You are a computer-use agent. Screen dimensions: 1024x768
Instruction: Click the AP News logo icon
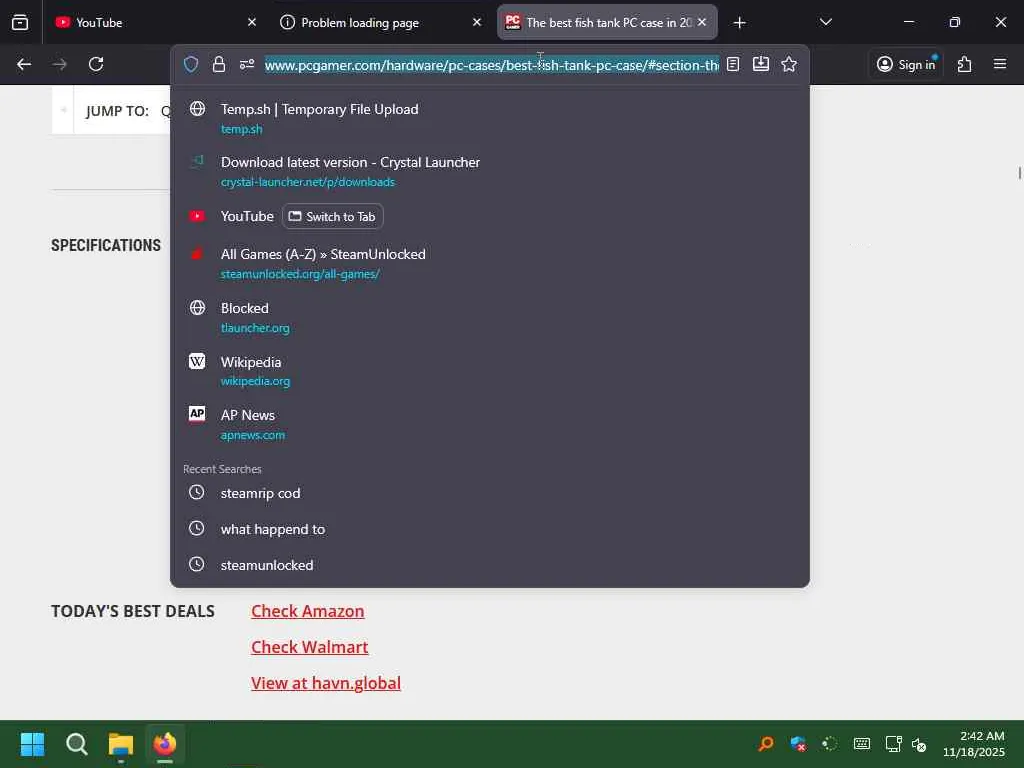tap(197, 414)
